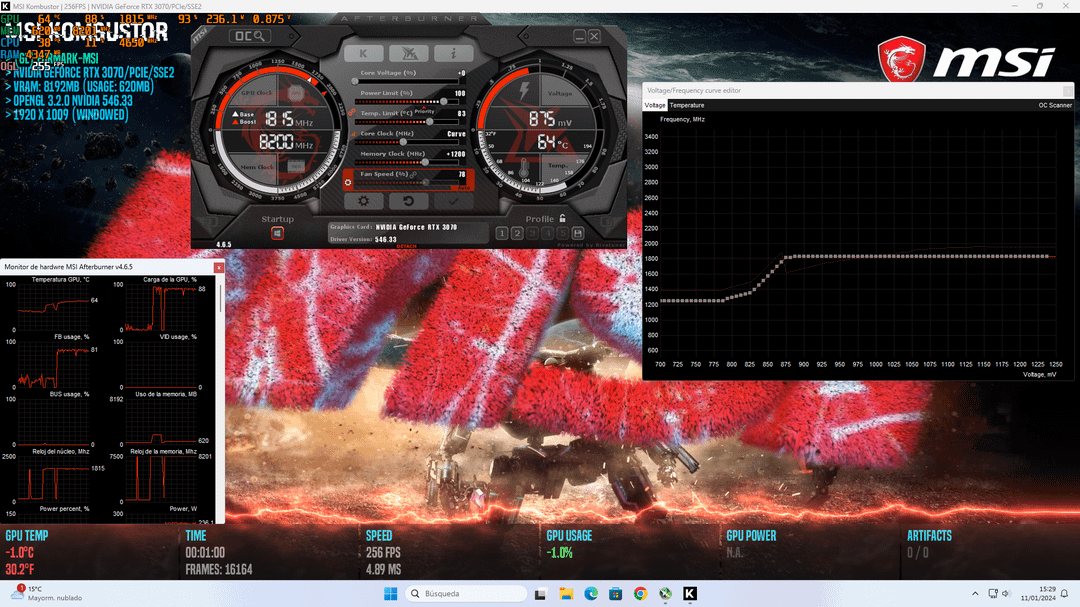The width and height of the screenshot is (1080, 607).
Task: Show hidden system tray icons
Action: [x=975, y=593]
